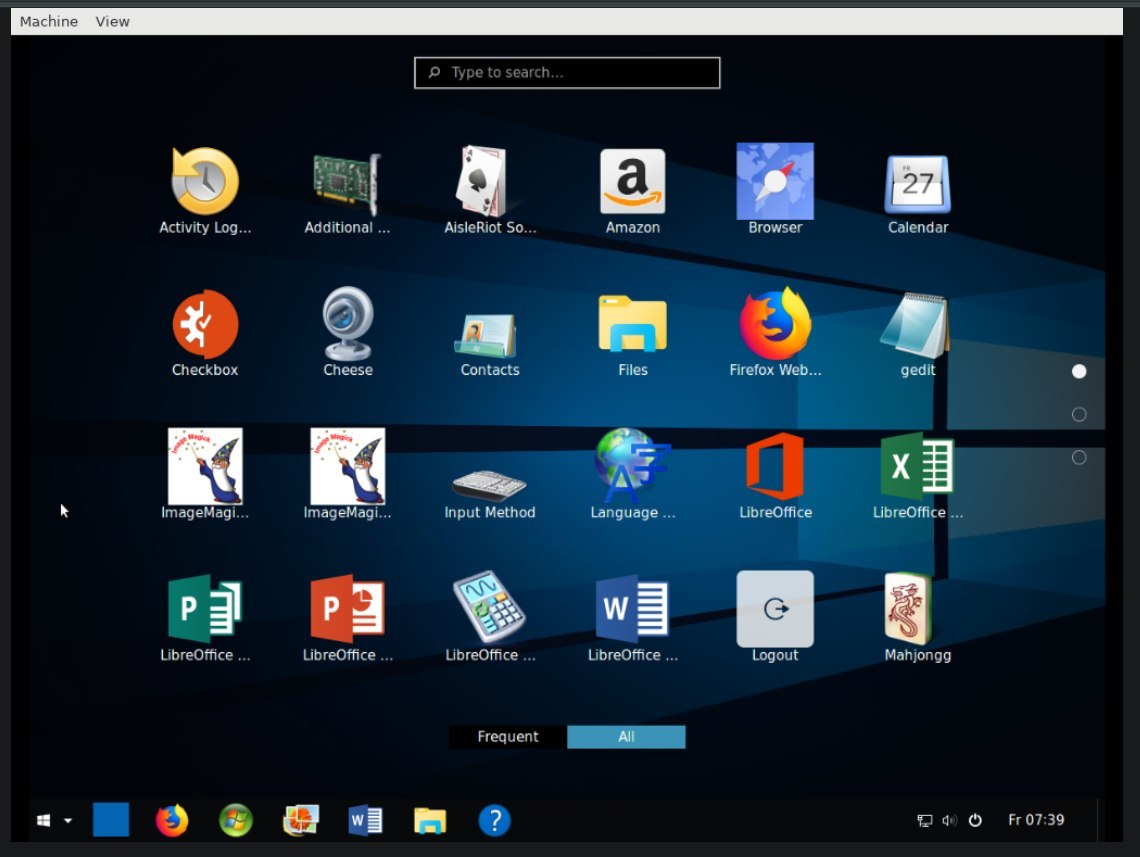
Task: Launch Firefox from the taskbar
Action: (172, 821)
